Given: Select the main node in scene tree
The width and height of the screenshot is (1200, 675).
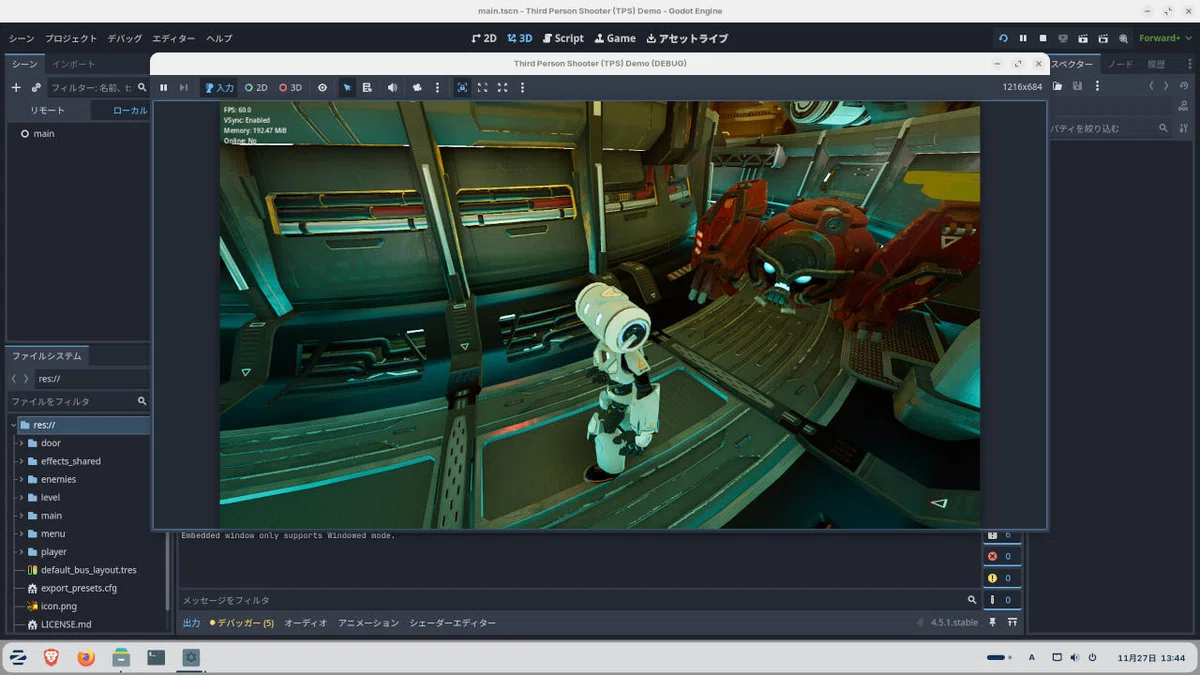Looking at the screenshot, I should click(43, 133).
